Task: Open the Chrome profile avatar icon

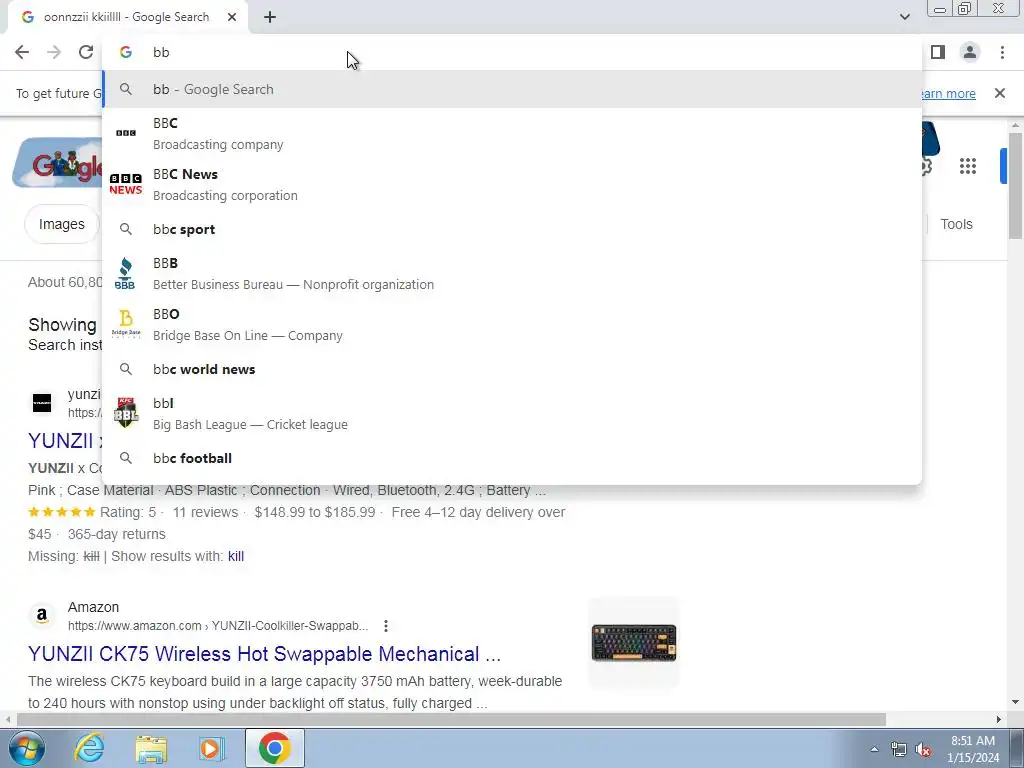Action: click(x=970, y=52)
